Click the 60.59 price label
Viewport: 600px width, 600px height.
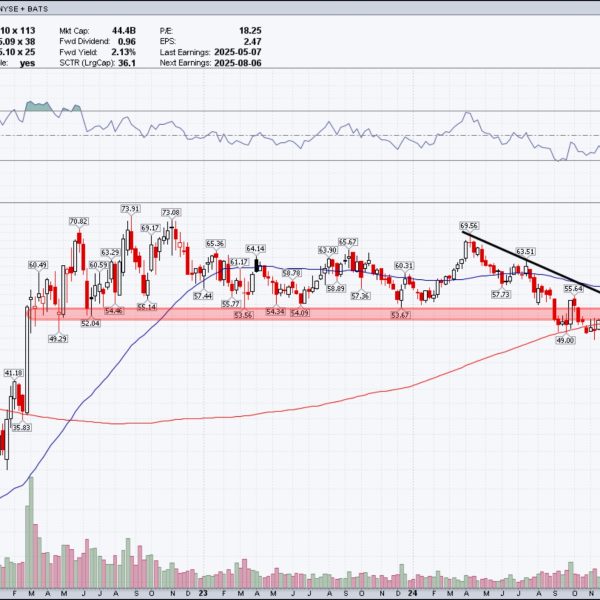(x=98, y=265)
